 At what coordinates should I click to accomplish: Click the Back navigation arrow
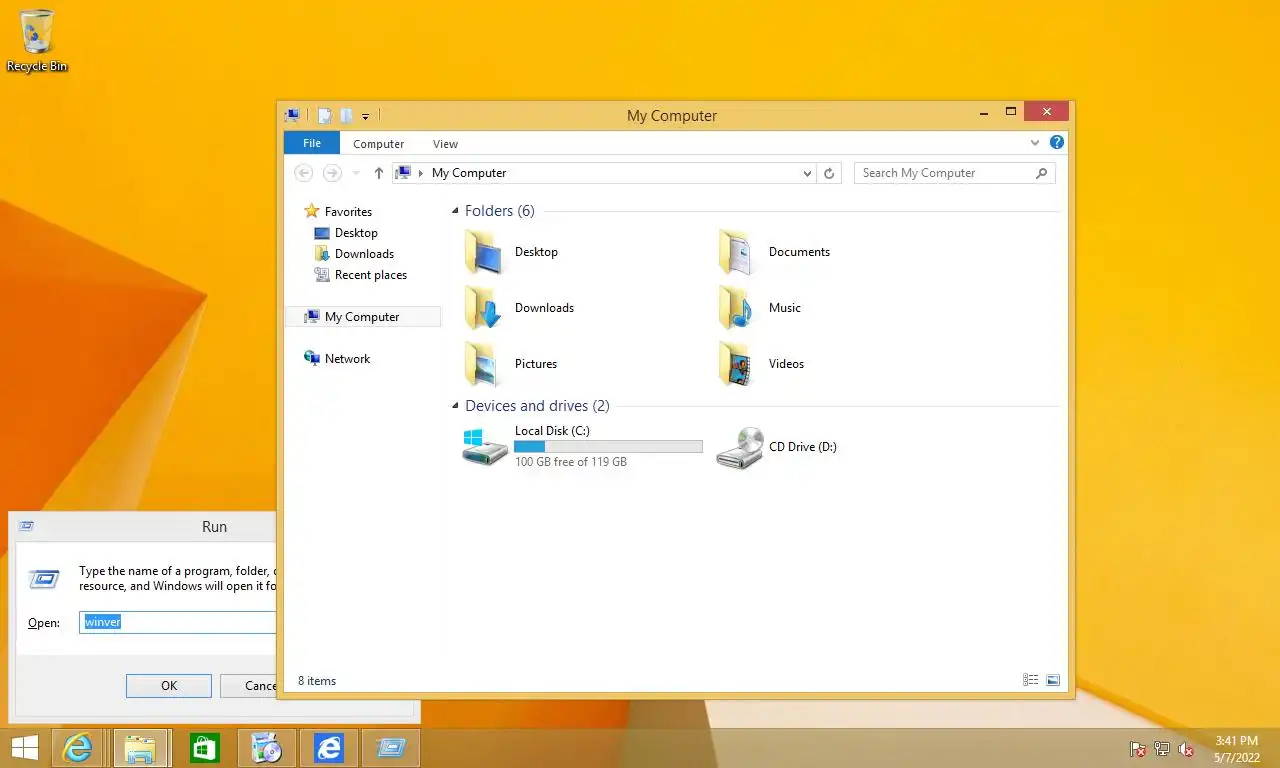coord(303,173)
